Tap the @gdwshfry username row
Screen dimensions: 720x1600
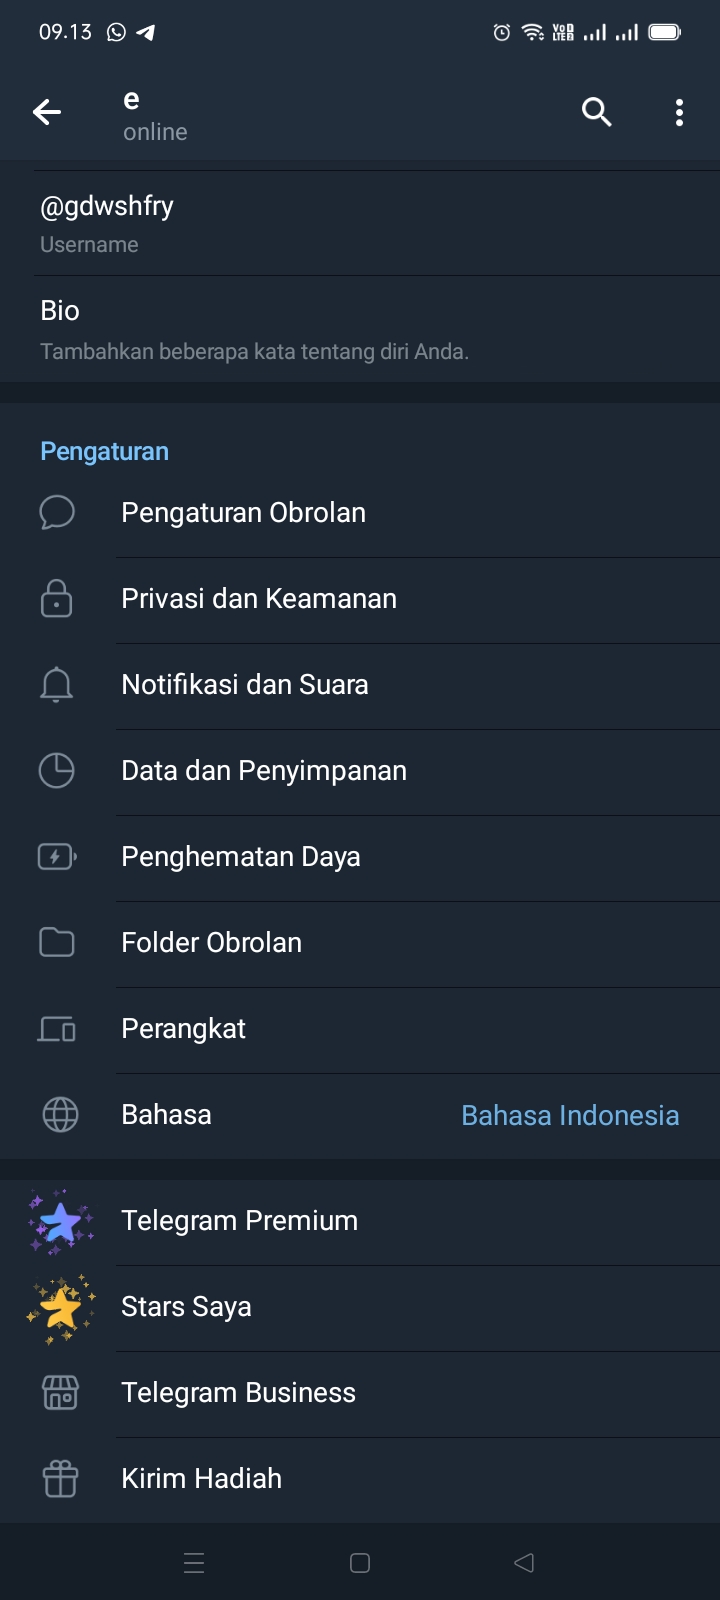[360, 223]
